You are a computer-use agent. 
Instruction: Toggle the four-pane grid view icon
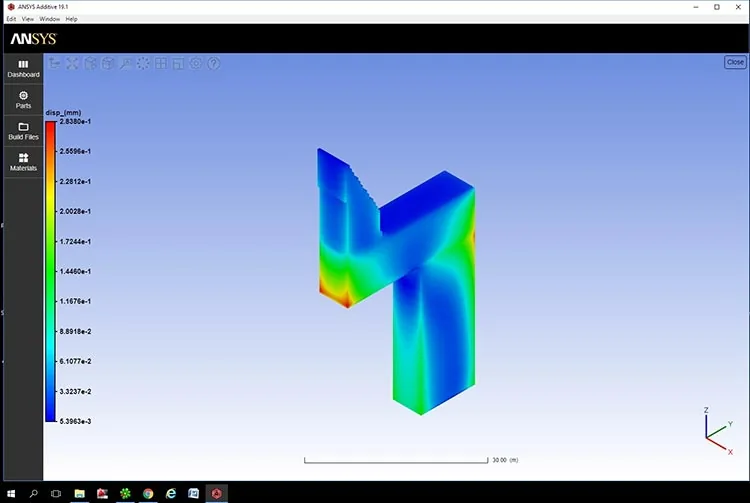161,63
